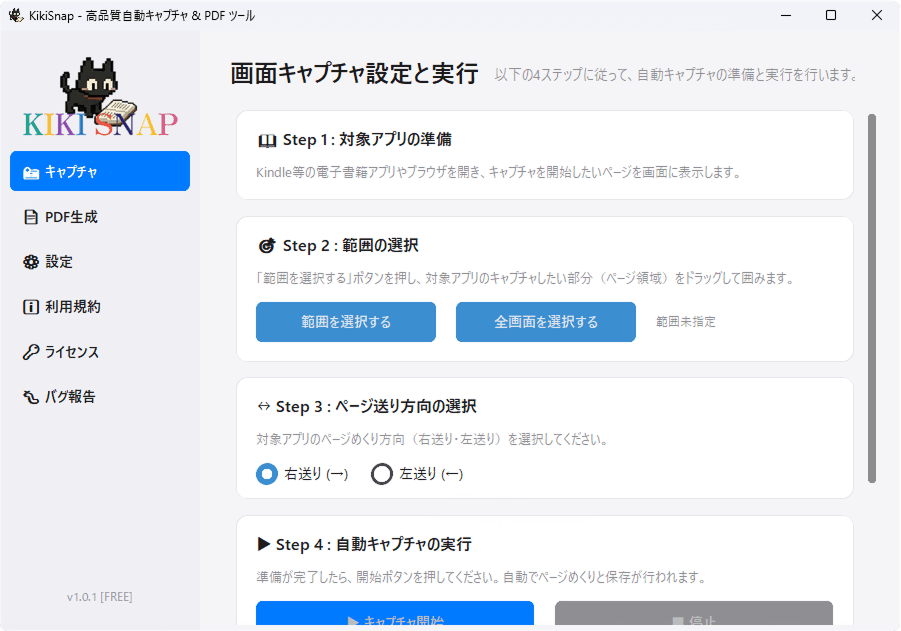
Task: Click the バグ報告 bug report icon
Action: [x=31, y=397]
